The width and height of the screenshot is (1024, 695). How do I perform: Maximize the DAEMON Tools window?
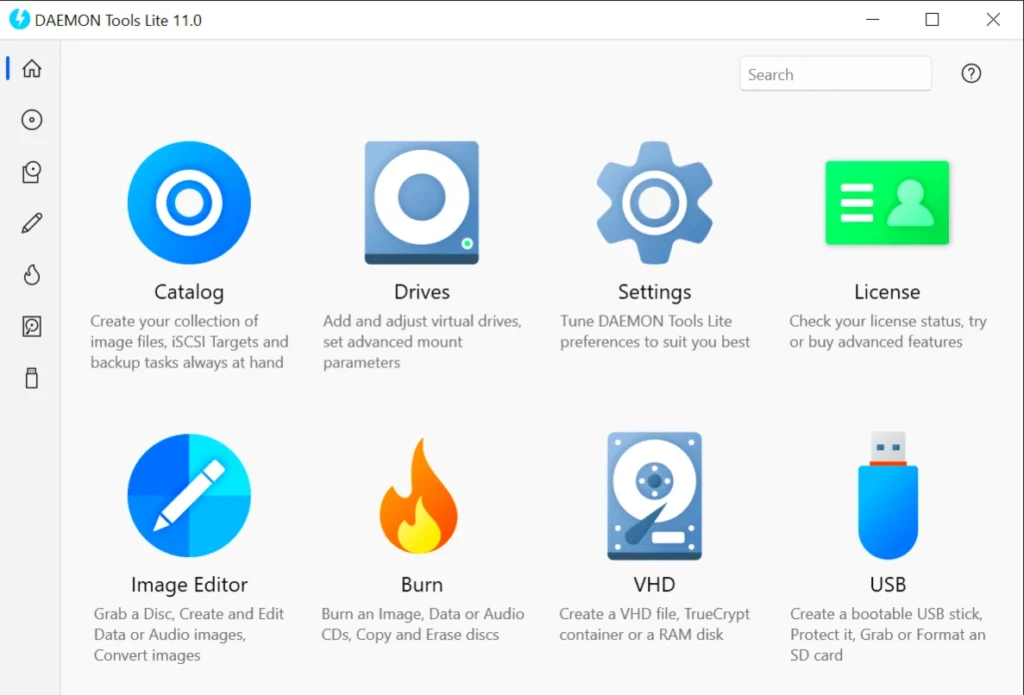[x=932, y=20]
